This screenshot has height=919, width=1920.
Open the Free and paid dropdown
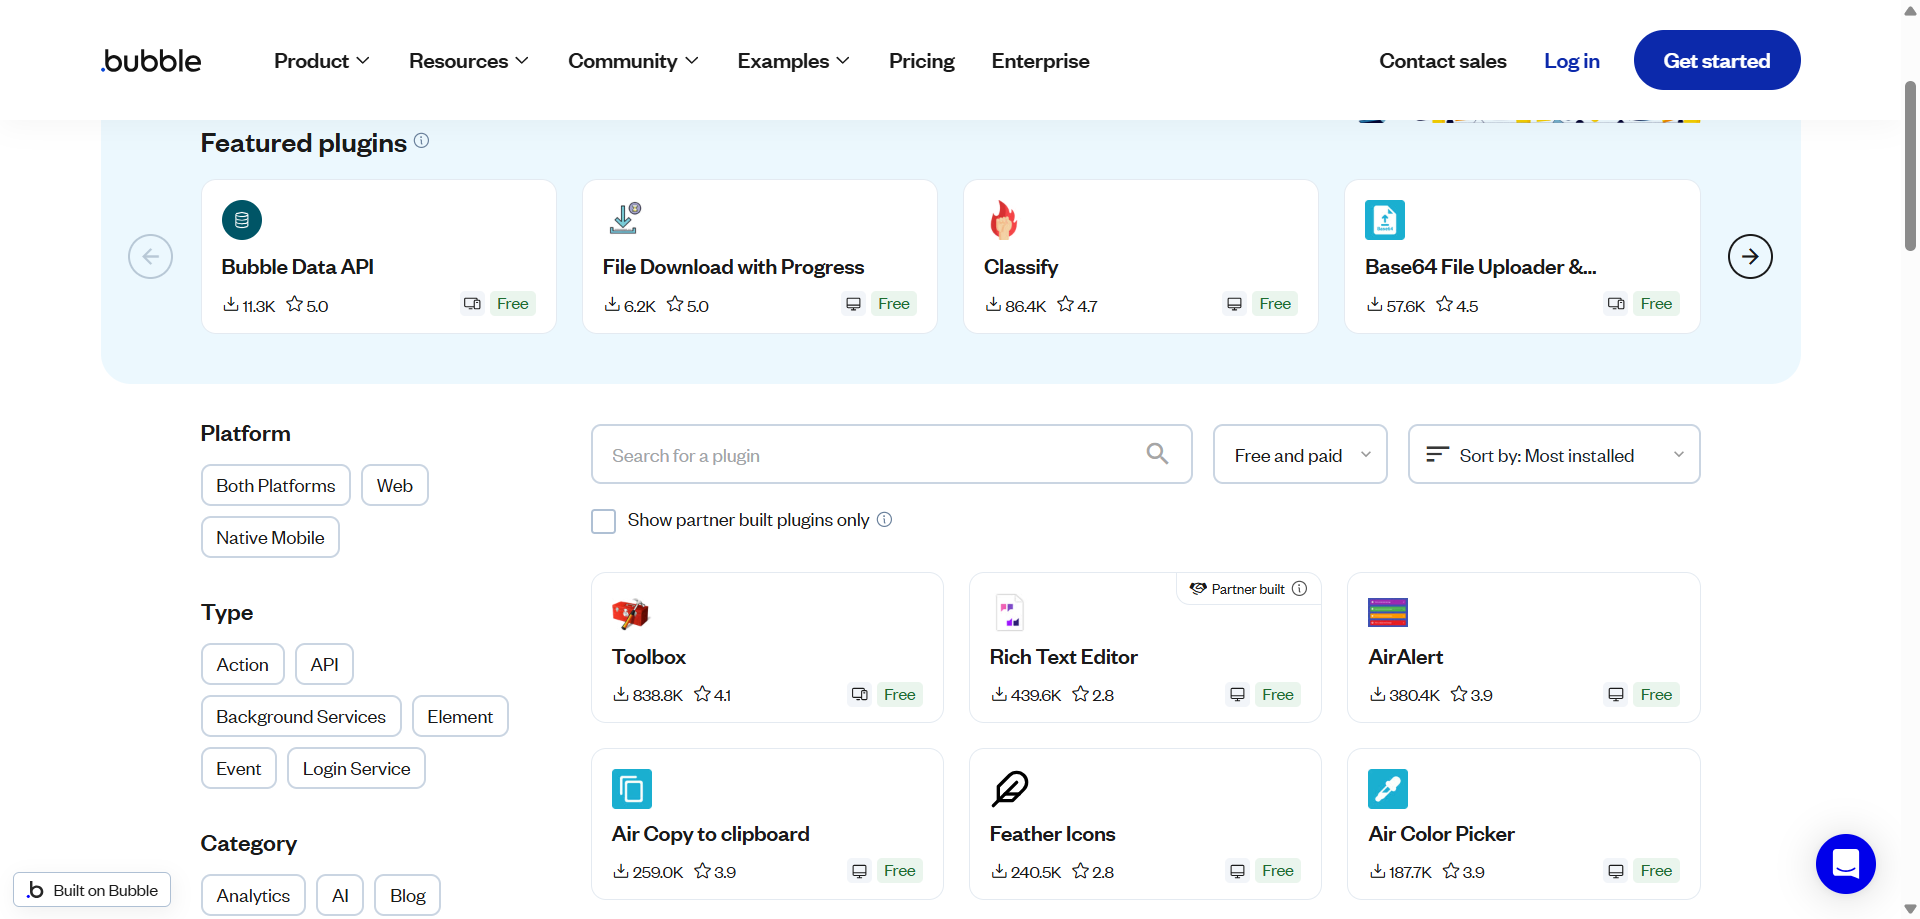(x=1300, y=454)
